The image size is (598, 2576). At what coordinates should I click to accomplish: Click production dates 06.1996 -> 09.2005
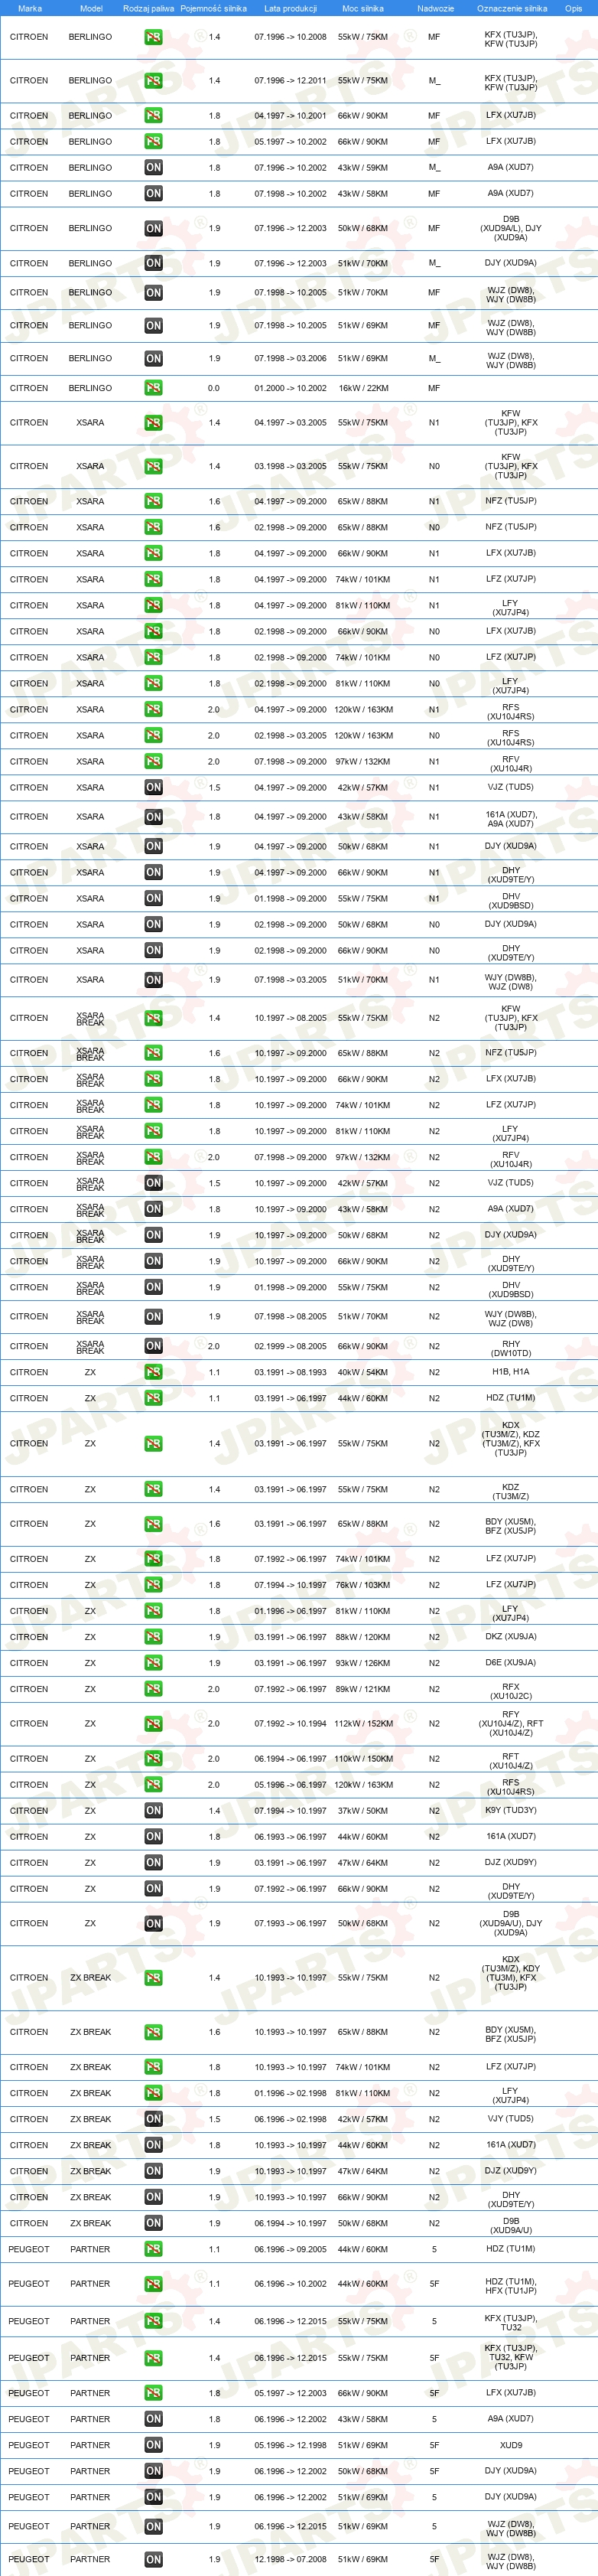point(290,2249)
